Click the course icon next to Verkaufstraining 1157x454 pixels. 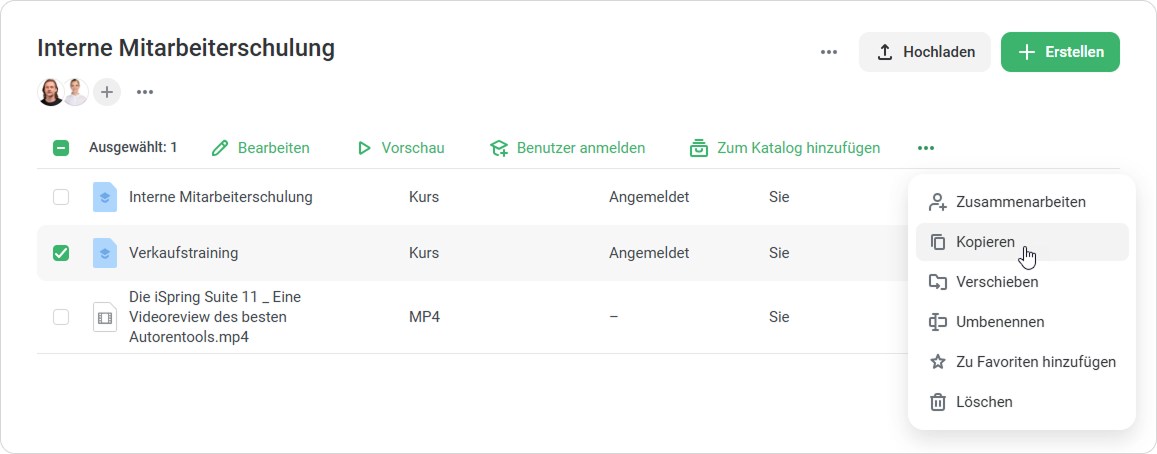tap(105, 253)
